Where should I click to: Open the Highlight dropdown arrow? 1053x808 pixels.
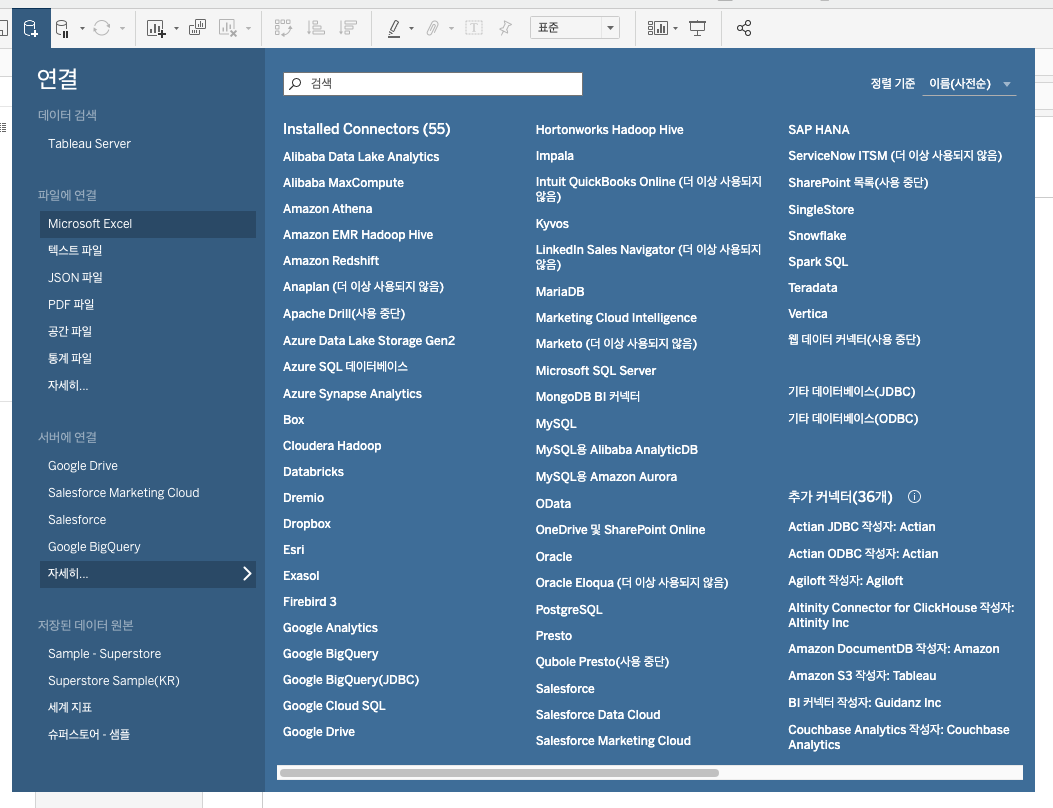pyautogui.click(x=411, y=28)
